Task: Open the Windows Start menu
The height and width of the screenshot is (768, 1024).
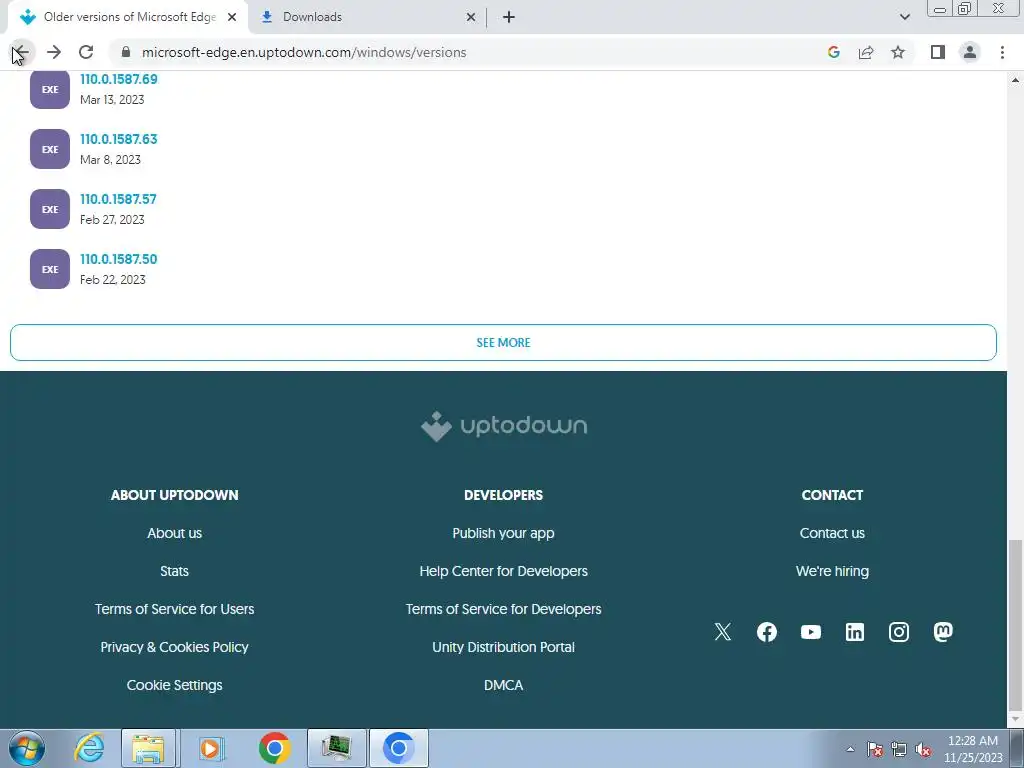Action: (x=27, y=748)
